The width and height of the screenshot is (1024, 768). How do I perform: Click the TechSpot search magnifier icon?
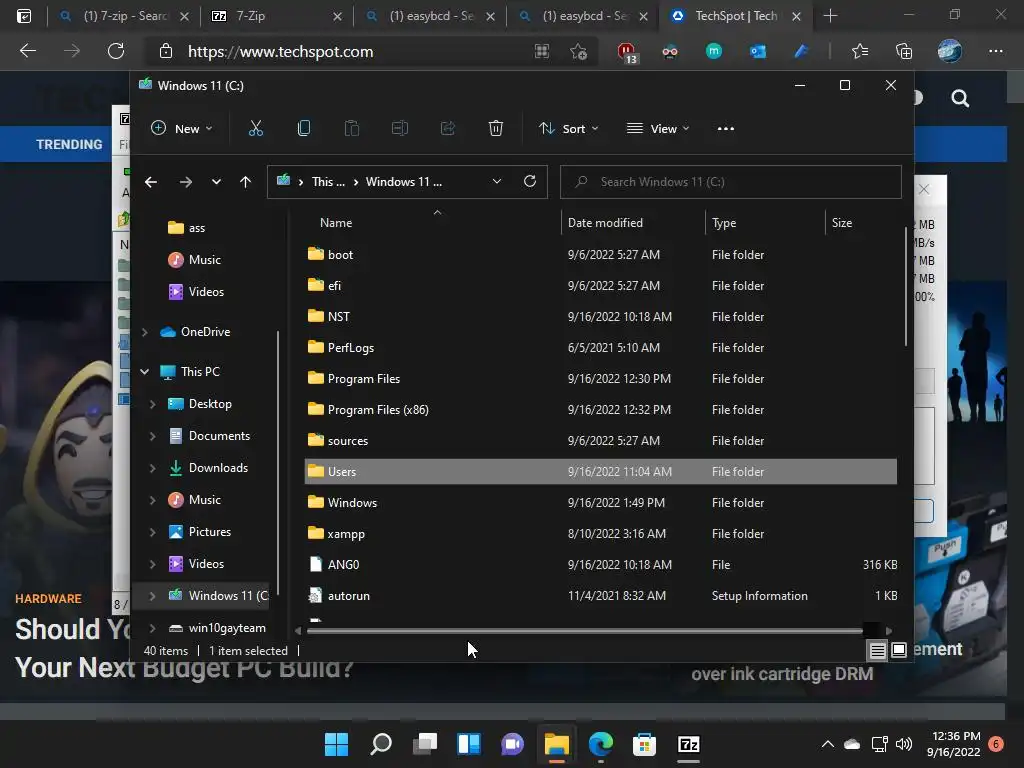click(960, 99)
